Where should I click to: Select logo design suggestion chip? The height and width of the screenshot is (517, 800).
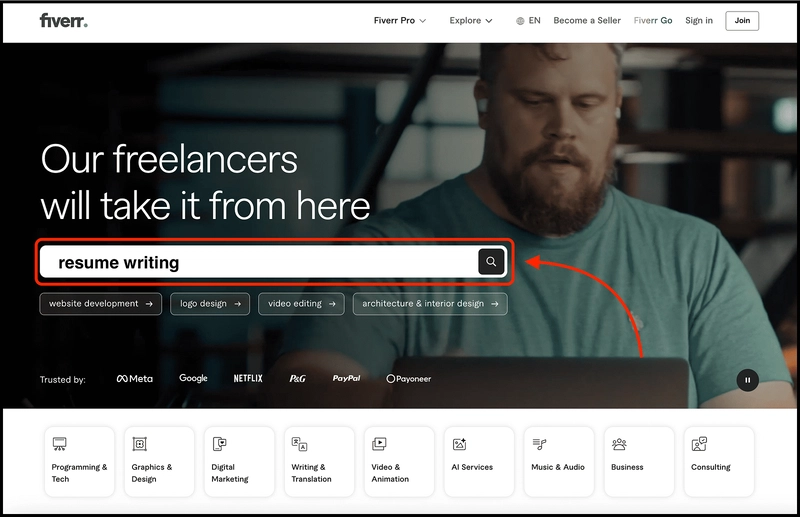(x=210, y=304)
